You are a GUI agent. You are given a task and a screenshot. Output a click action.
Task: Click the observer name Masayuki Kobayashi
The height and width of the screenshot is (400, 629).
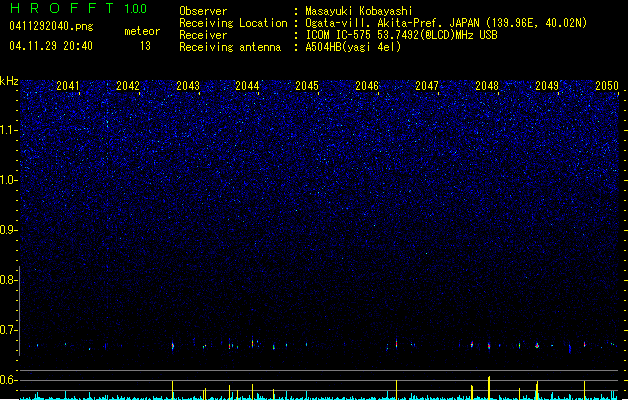click(359, 11)
